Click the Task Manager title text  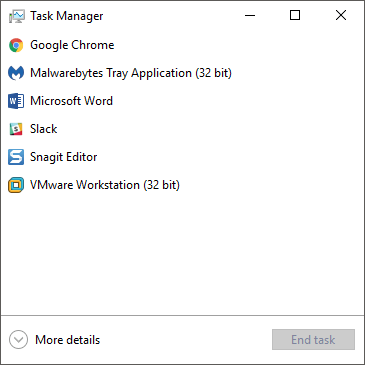pyautogui.click(x=67, y=16)
